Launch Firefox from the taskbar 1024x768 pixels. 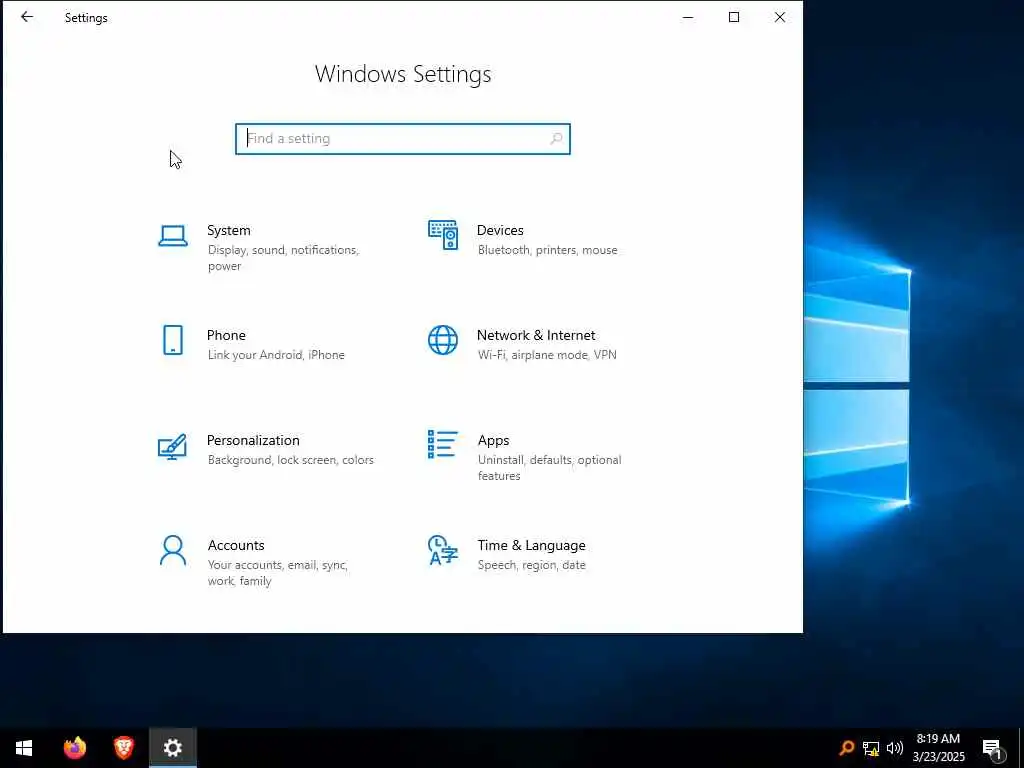(74, 748)
